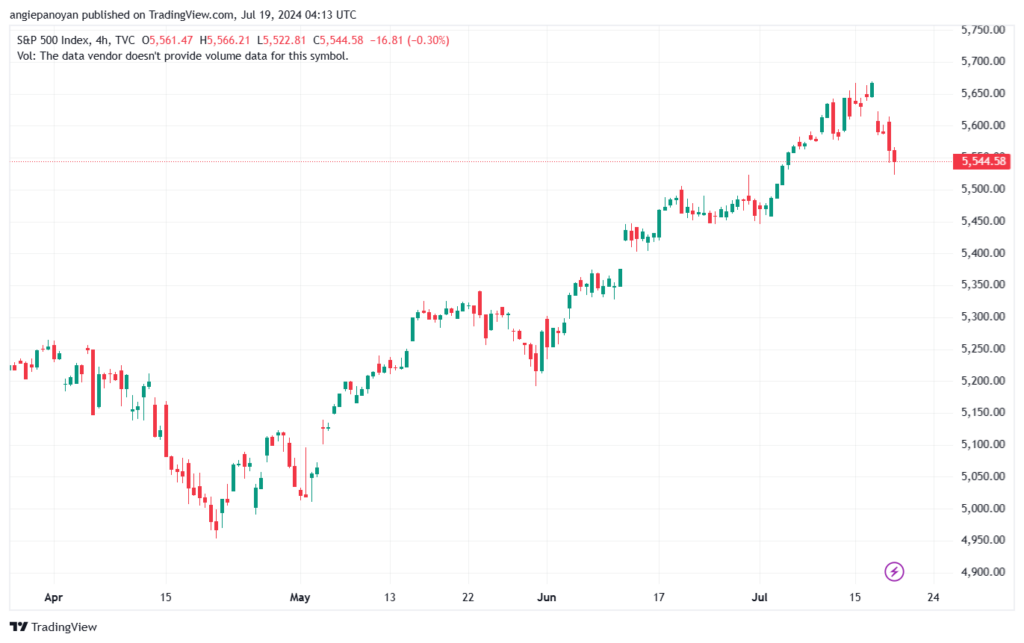The image size is (1024, 643).
Task: Select the Jun label on time axis
Action: pos(545,598)
